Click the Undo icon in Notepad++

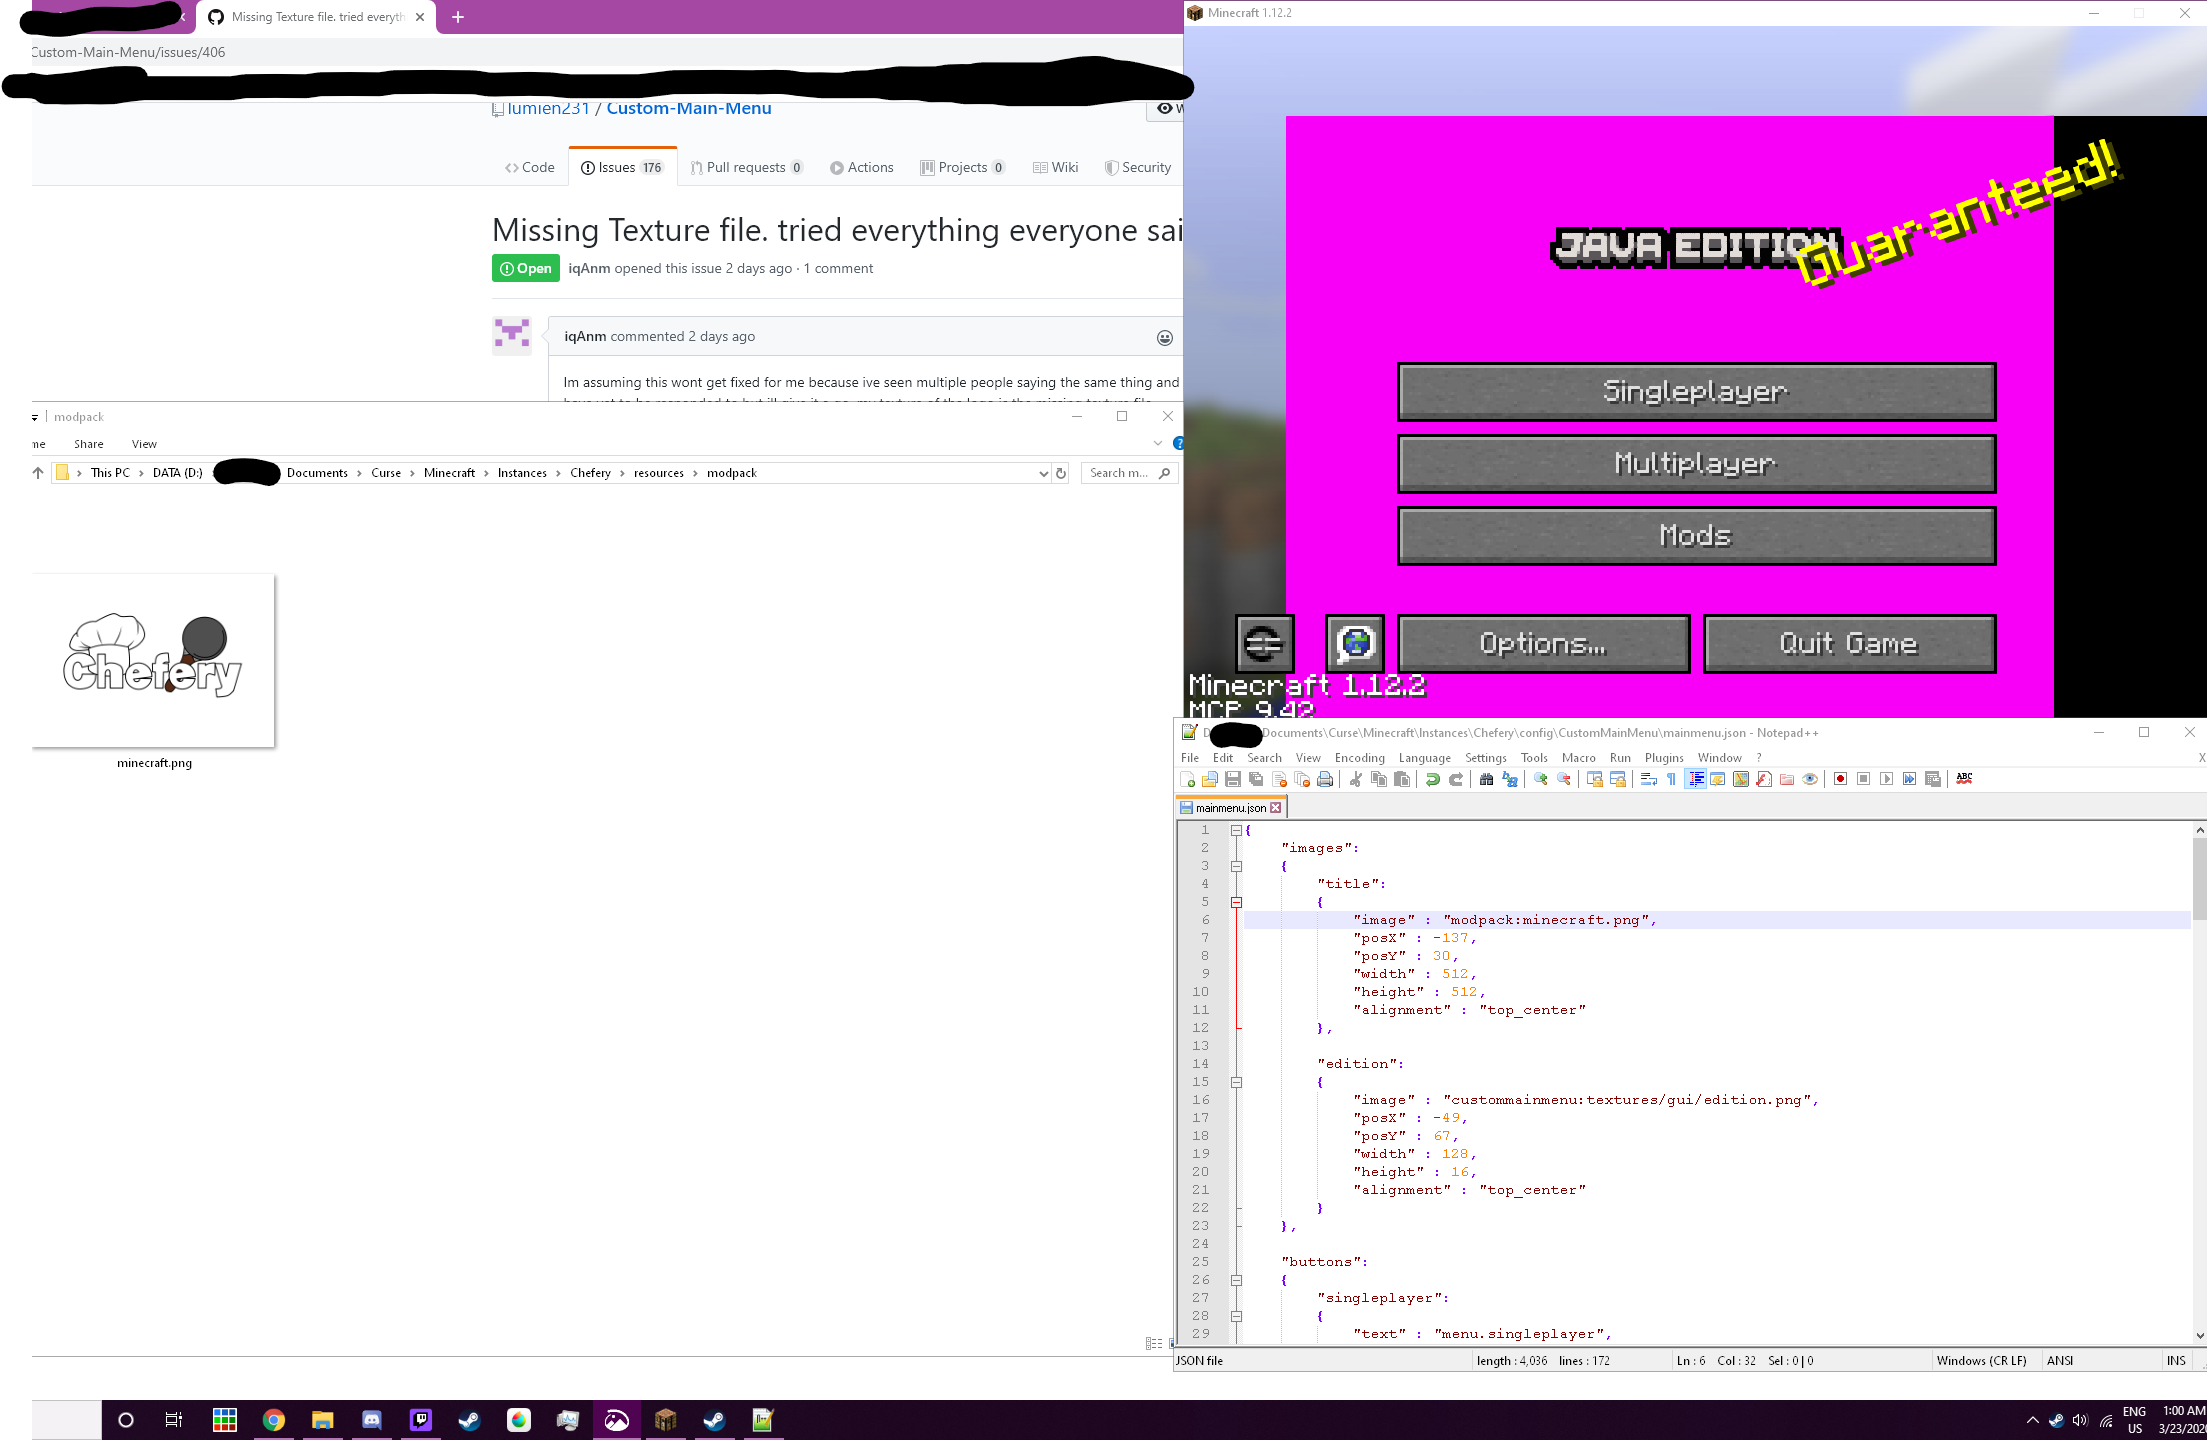[1432, 780]
